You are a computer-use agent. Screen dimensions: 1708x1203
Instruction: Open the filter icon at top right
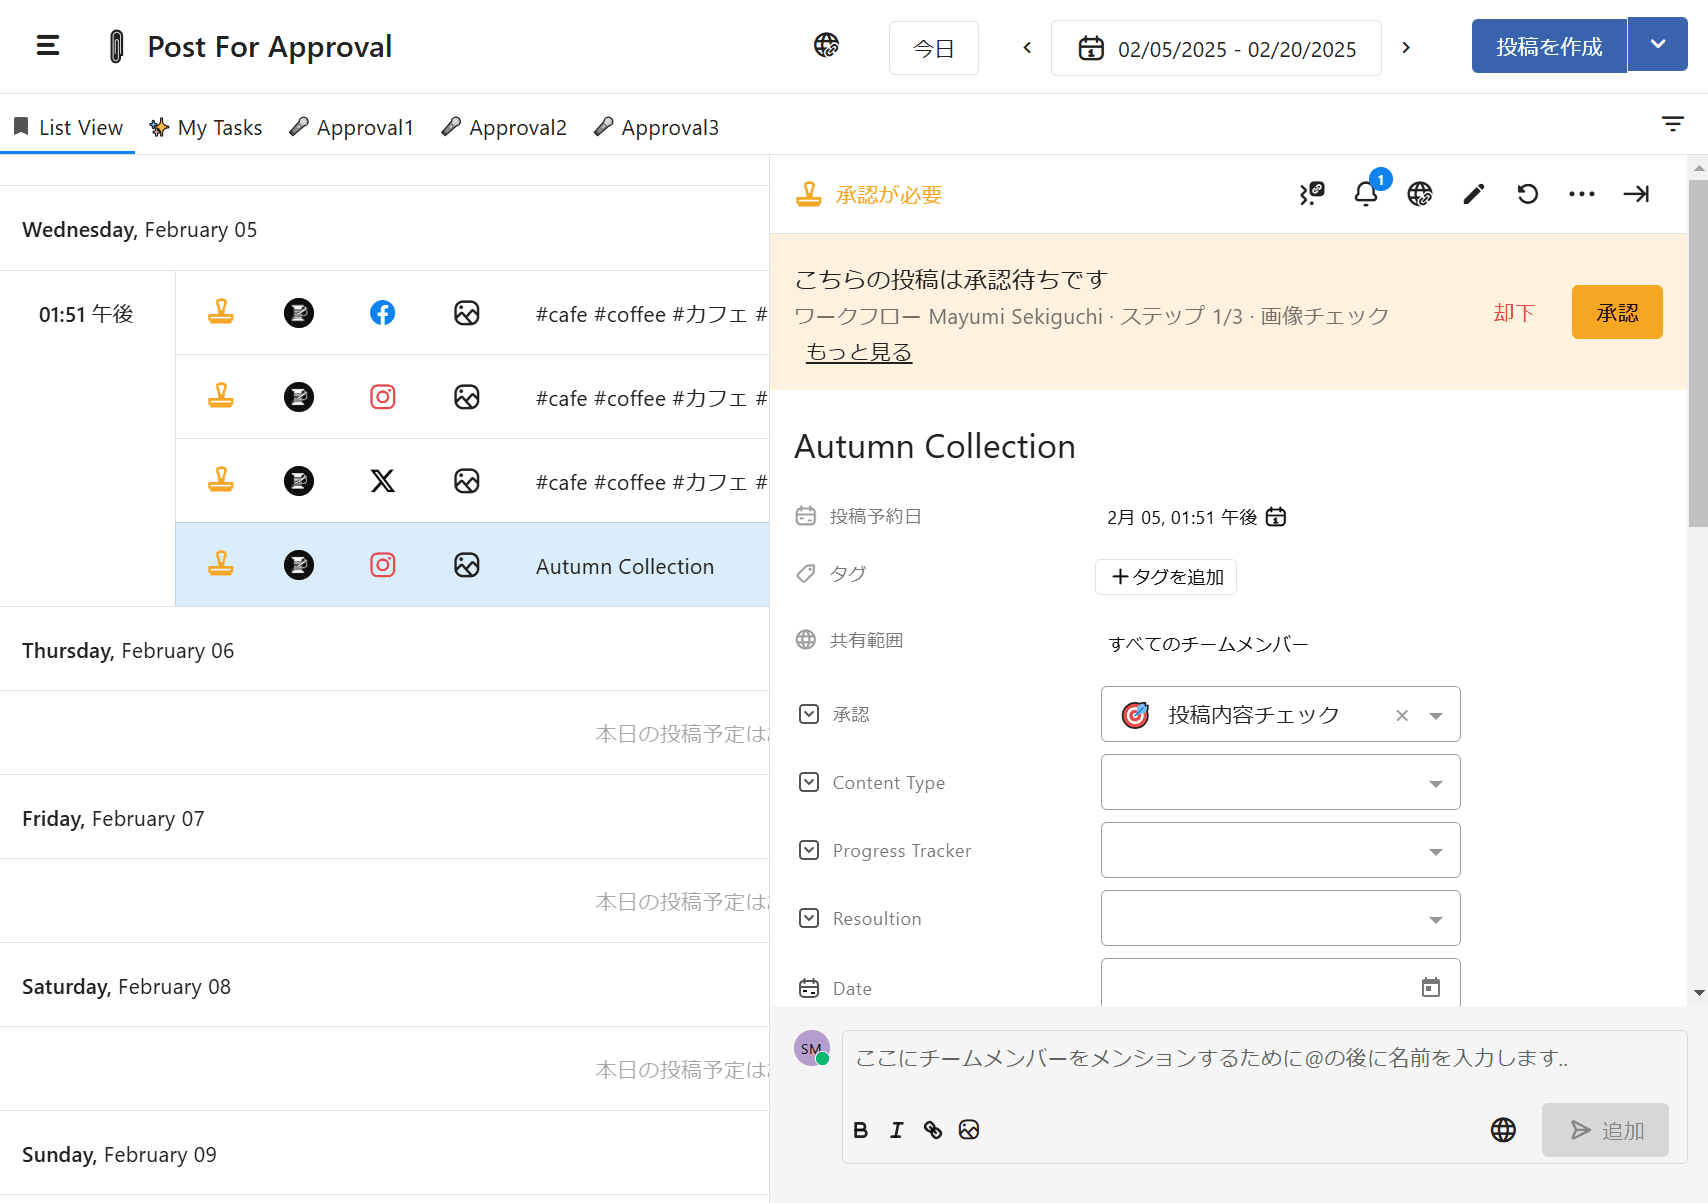(x=1672, y=124)
